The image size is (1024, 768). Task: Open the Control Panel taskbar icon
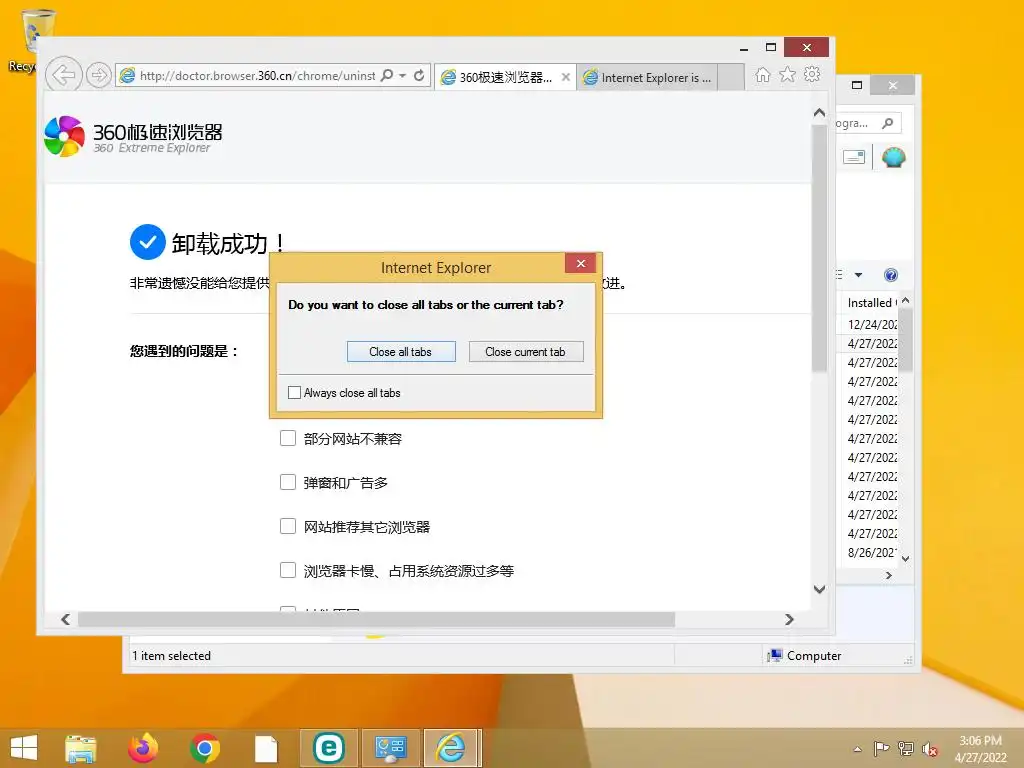pos(391,748)
